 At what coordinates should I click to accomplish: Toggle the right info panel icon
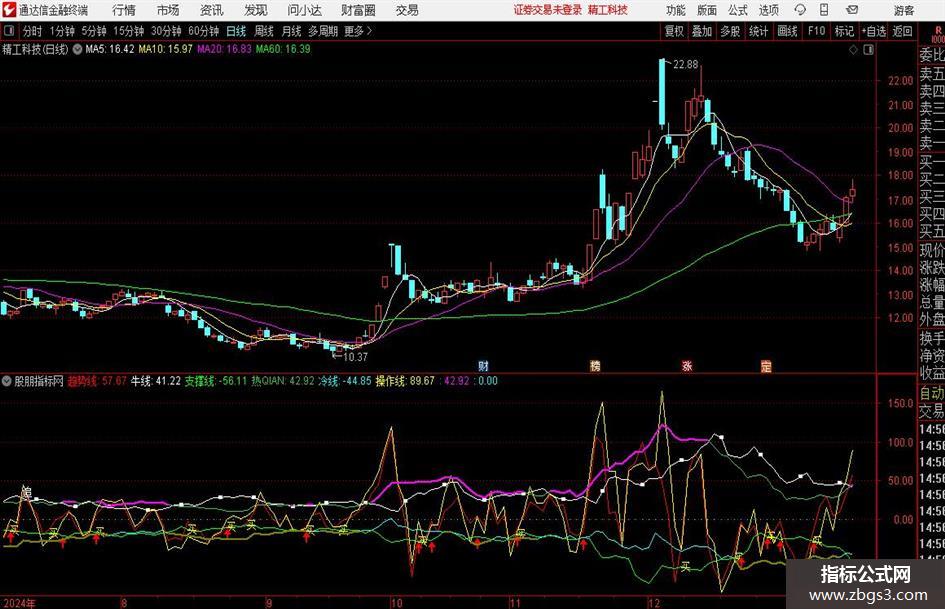(868, 50)
